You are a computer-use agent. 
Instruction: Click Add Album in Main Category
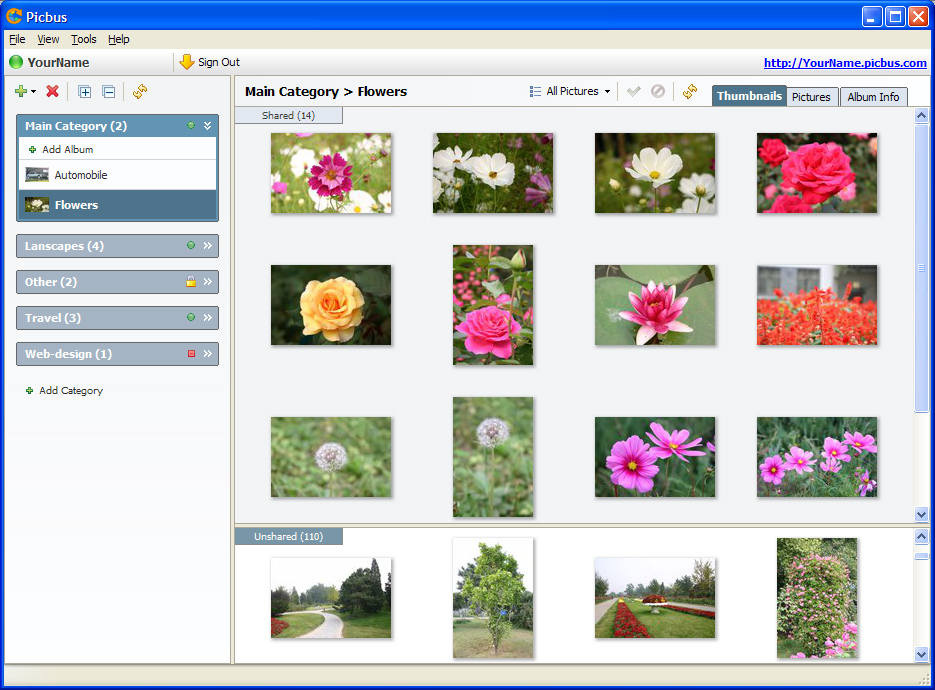[x=67, y=149]
